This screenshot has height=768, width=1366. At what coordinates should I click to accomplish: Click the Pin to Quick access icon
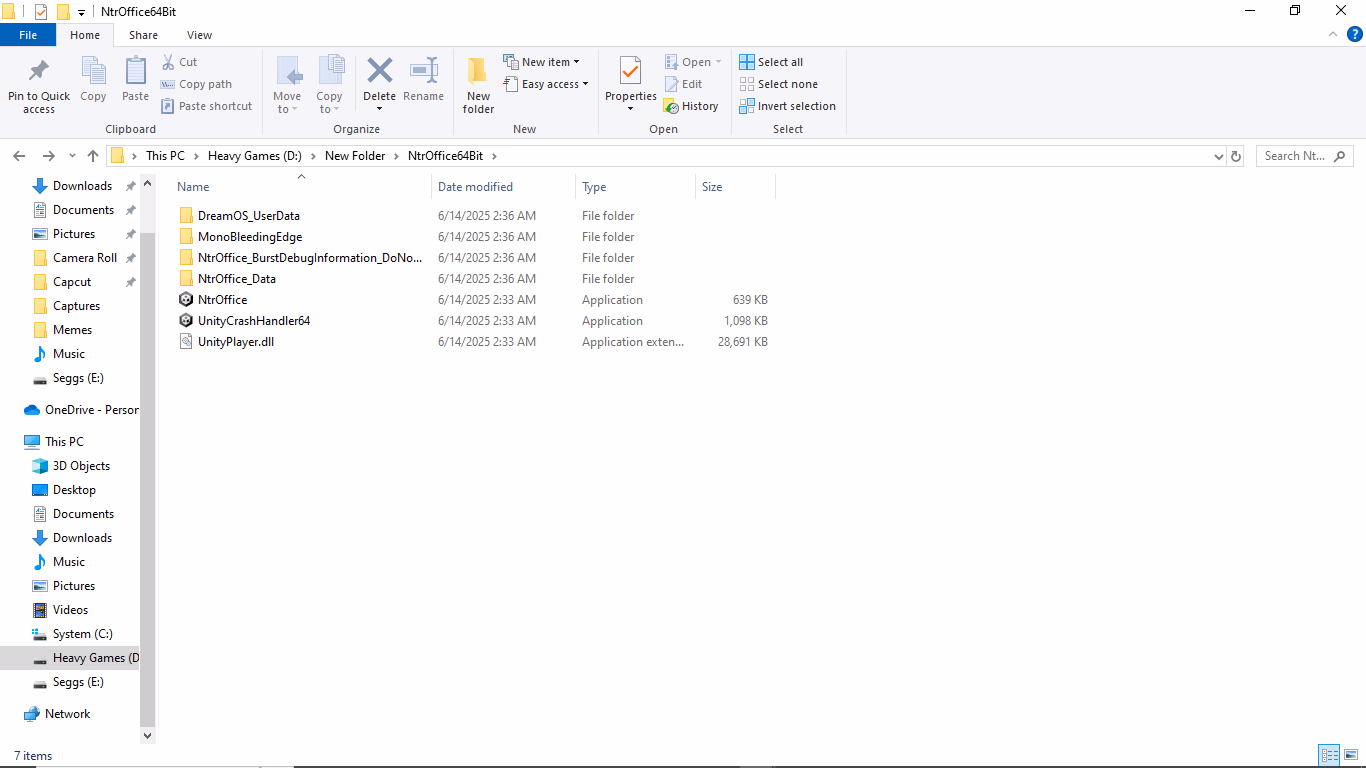click(x=39, y=72)
